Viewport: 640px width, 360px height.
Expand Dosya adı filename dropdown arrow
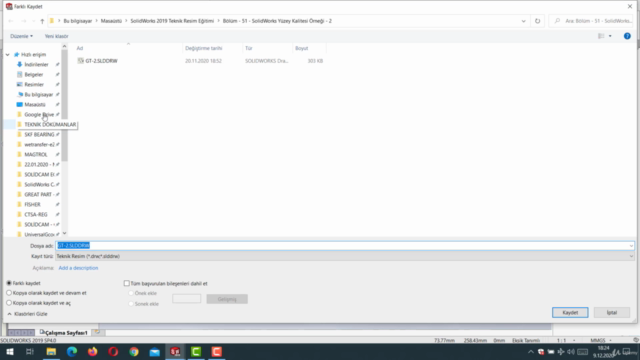click(x=631, y=246)
